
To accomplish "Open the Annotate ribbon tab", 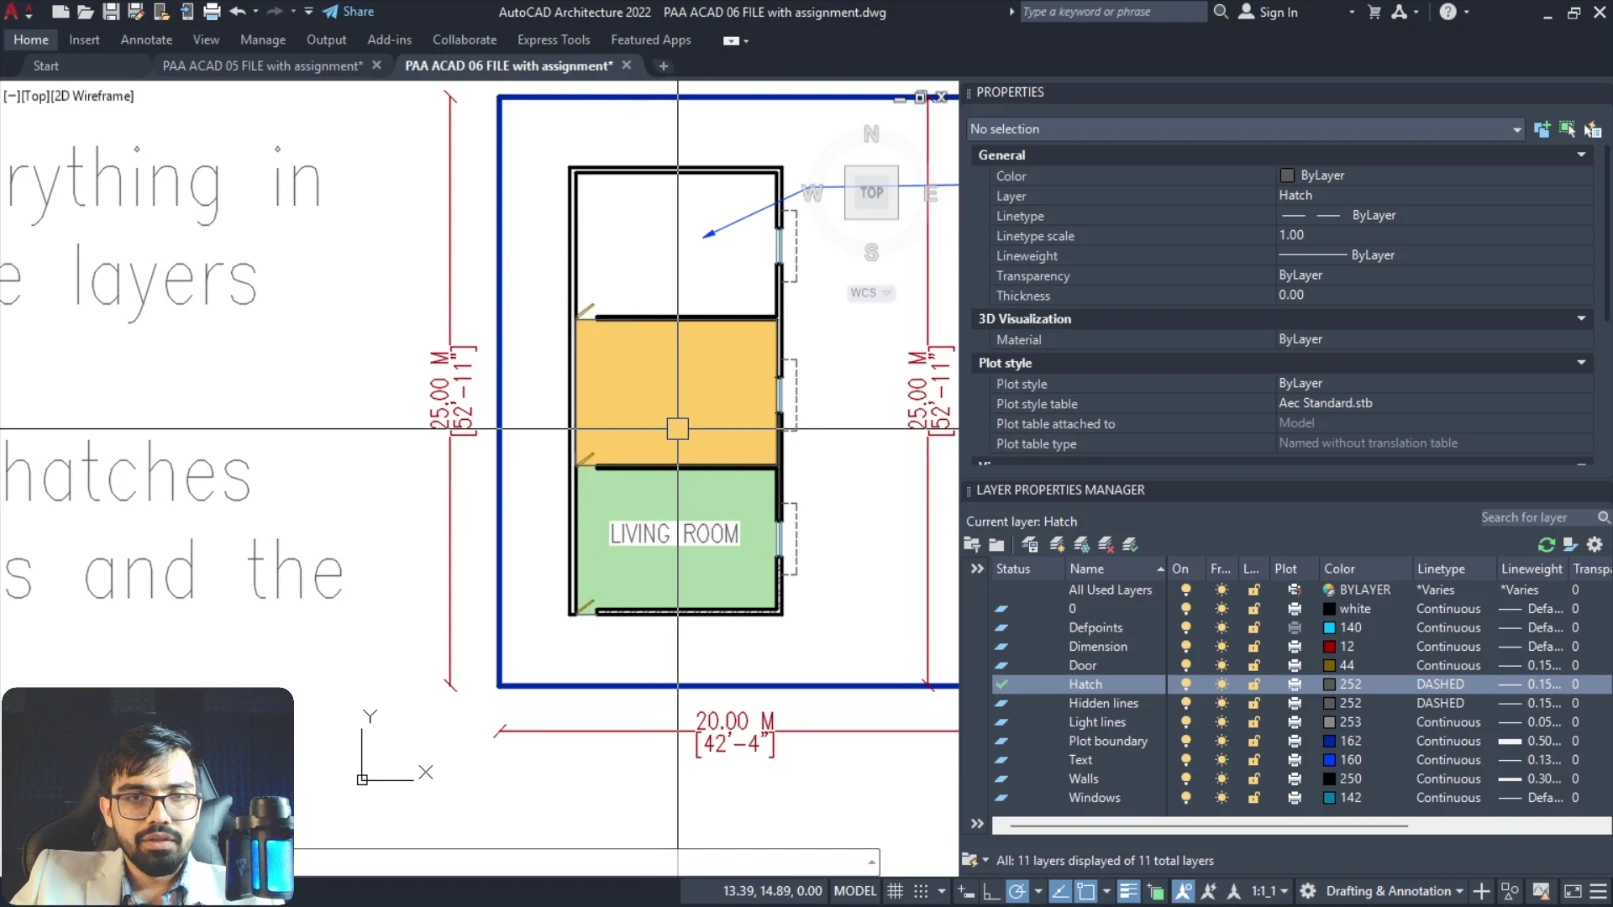I will pos(146,40).
